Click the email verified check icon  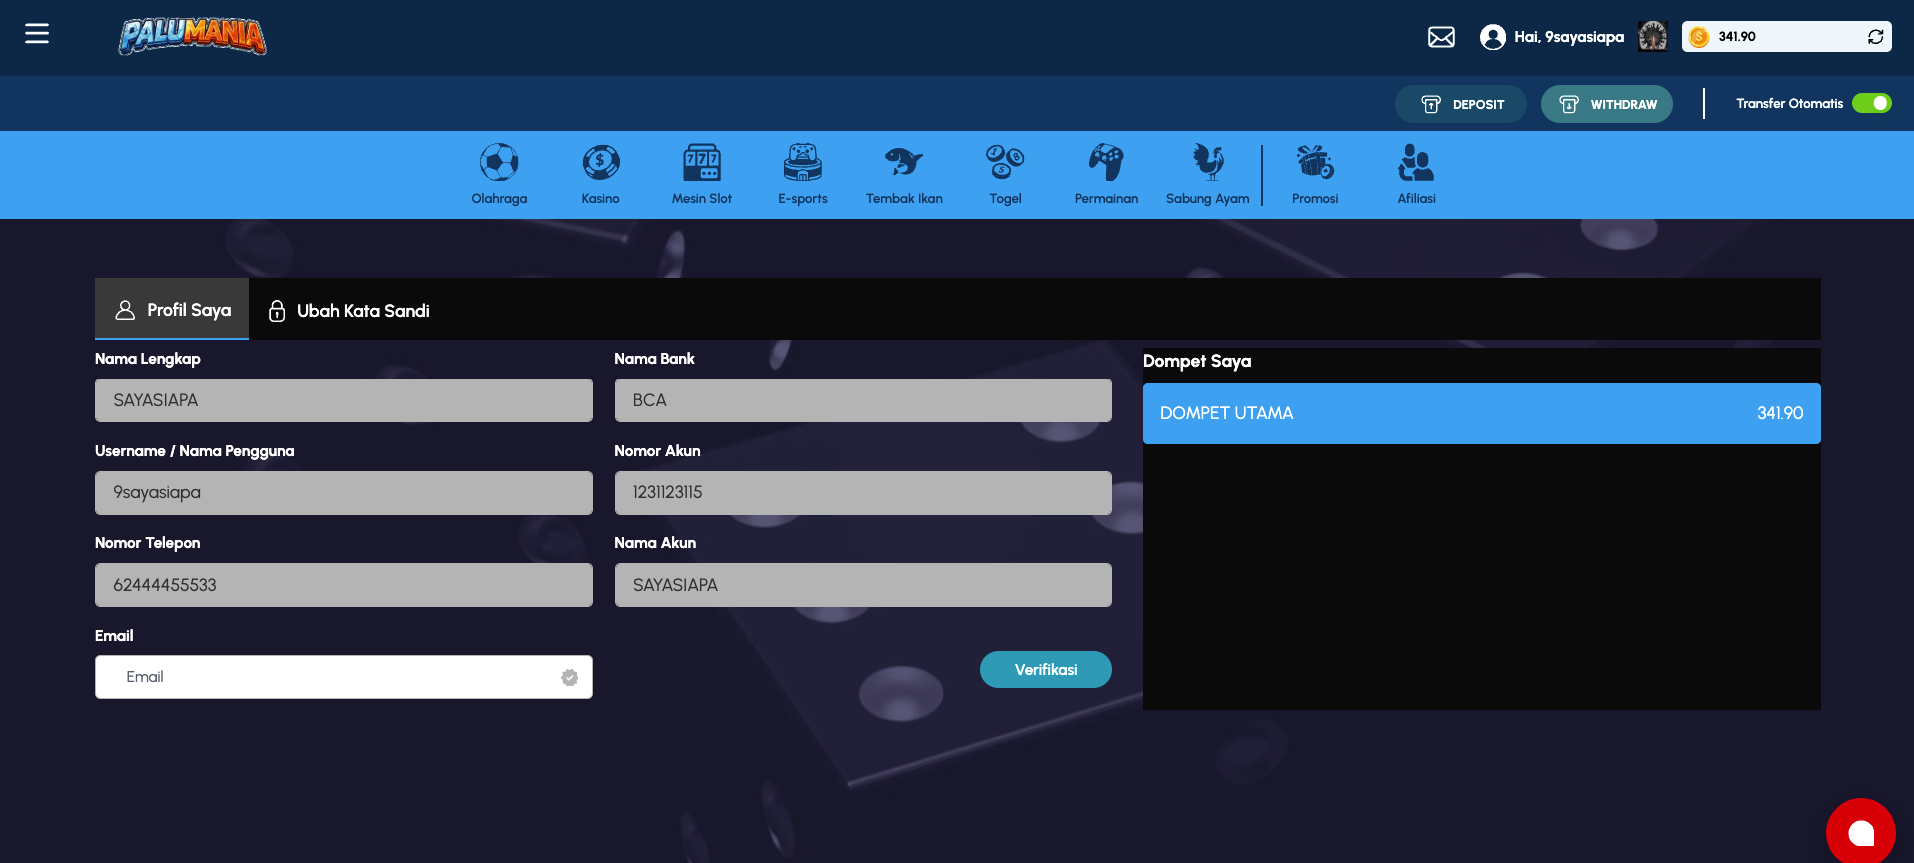pyautogui.click(x=570, y=678)
